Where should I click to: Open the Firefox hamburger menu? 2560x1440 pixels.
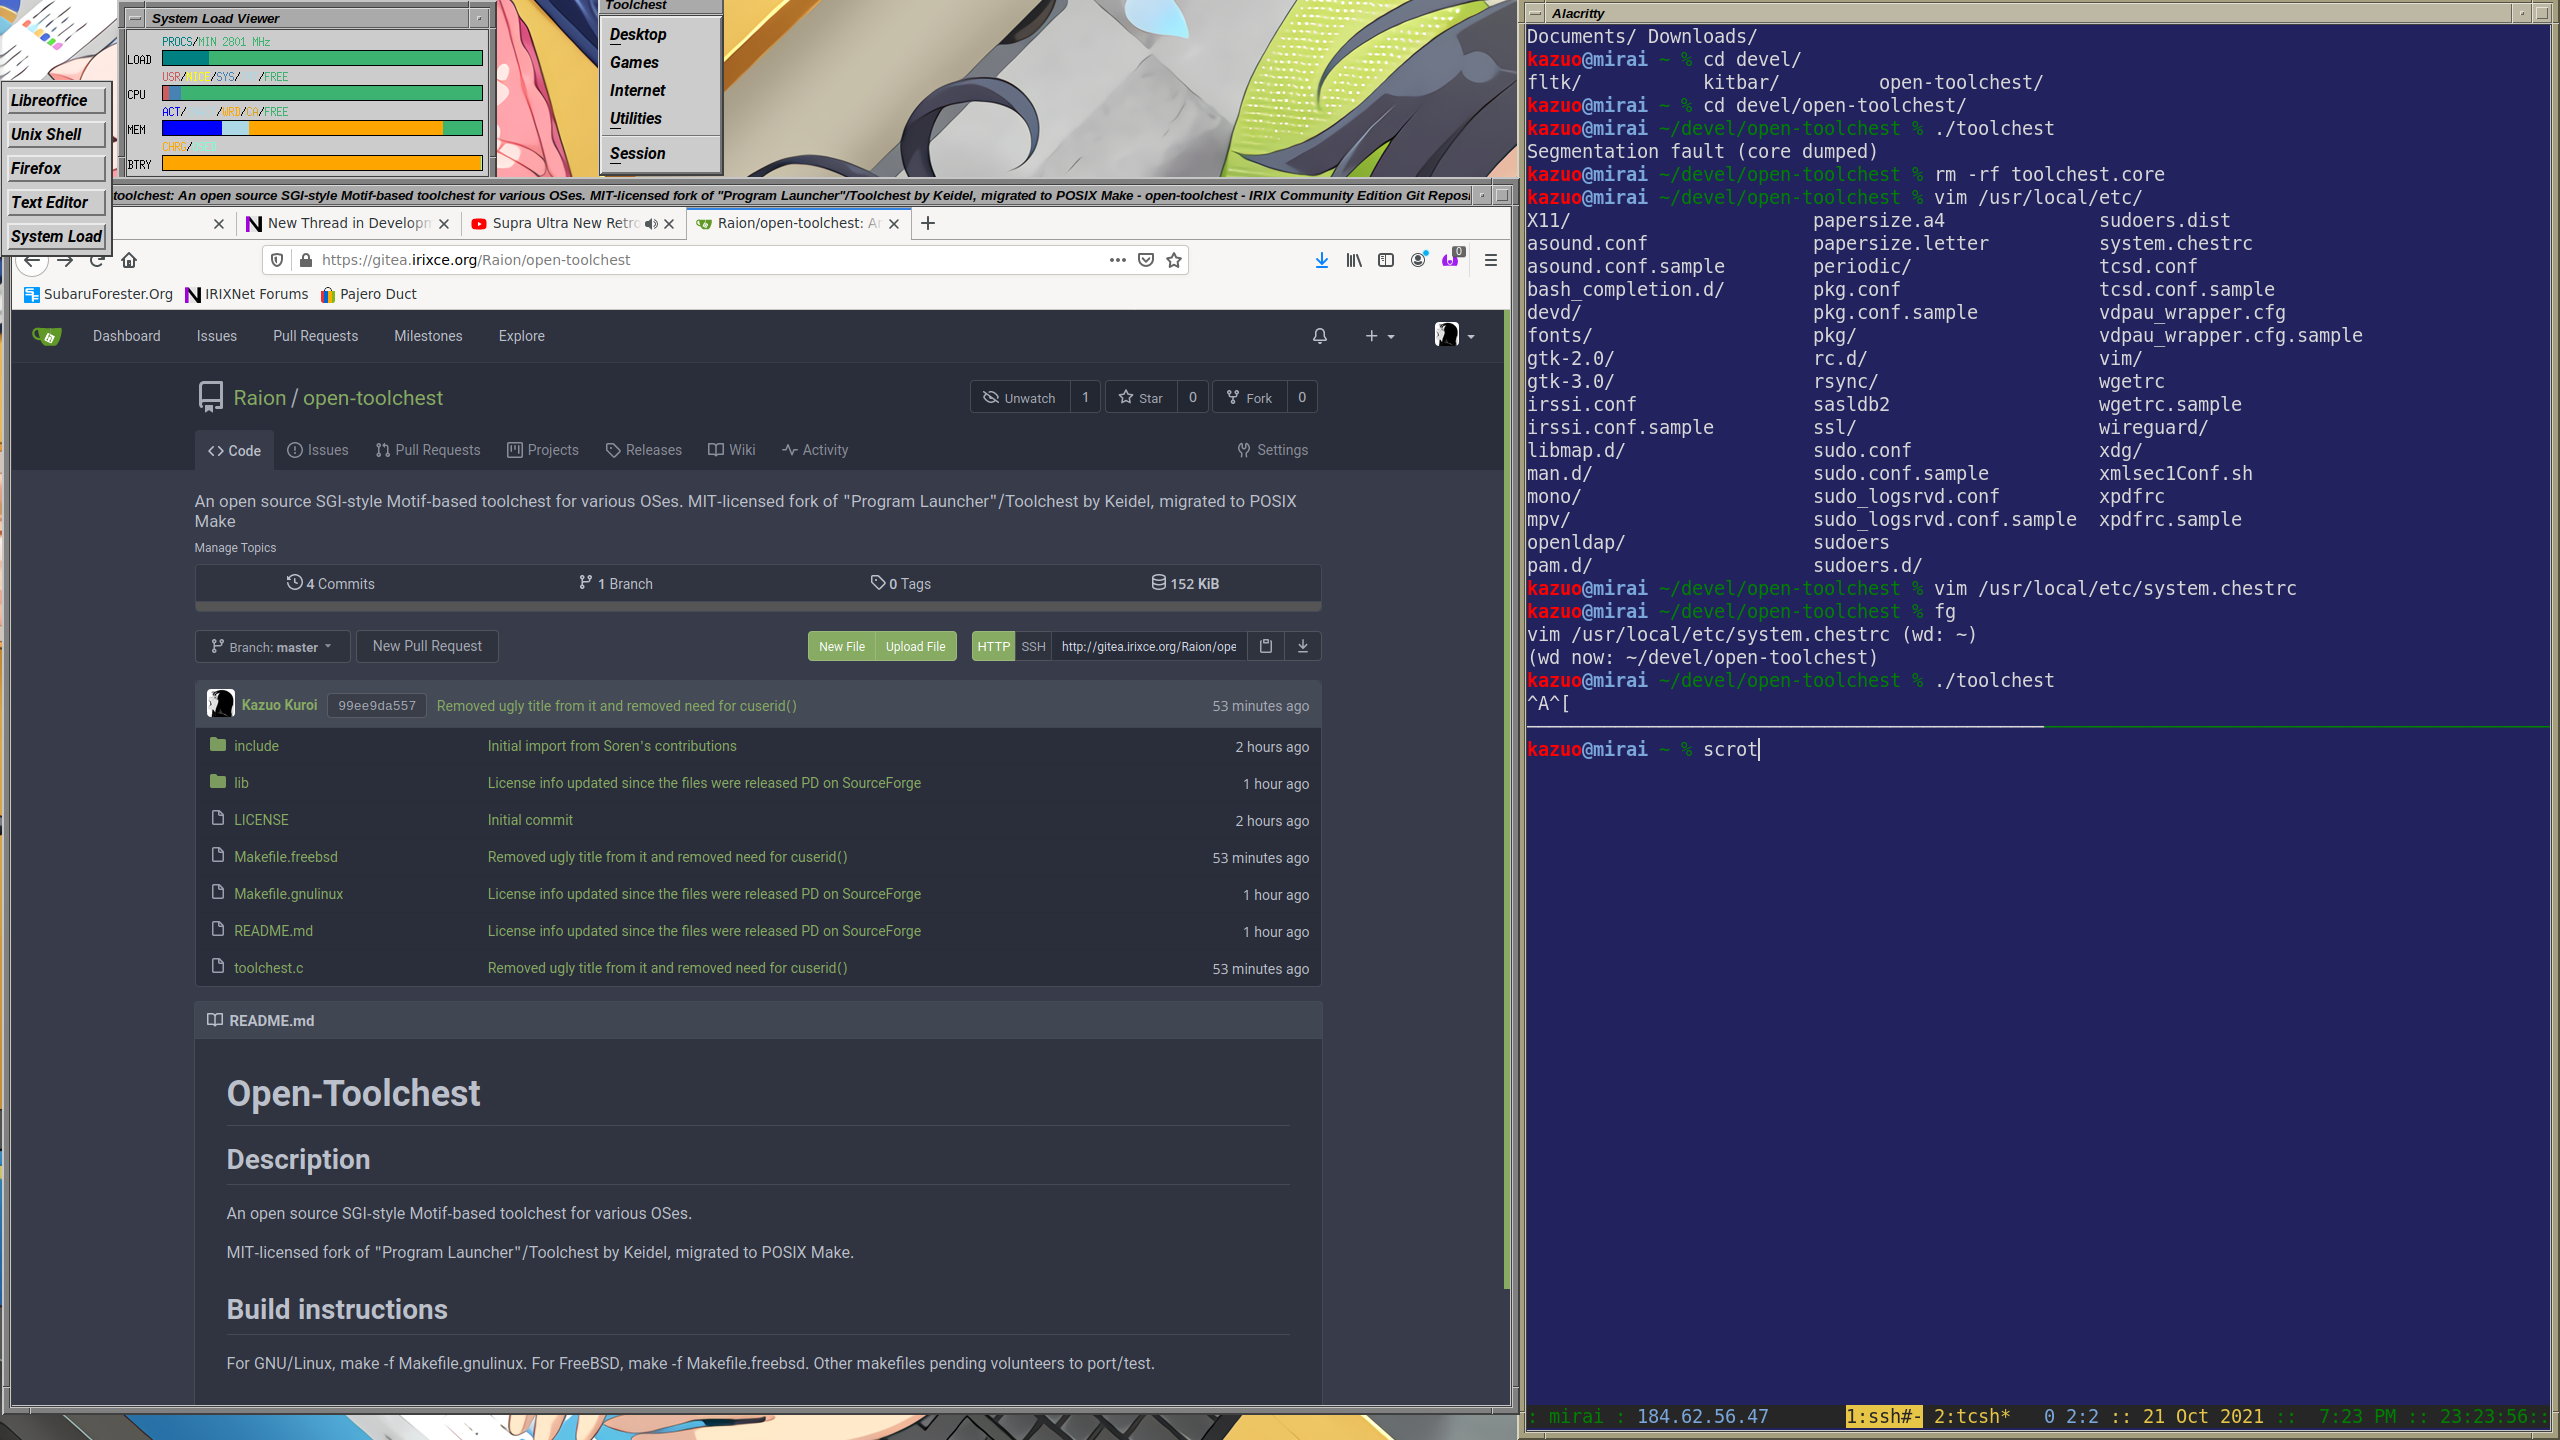1491,260
